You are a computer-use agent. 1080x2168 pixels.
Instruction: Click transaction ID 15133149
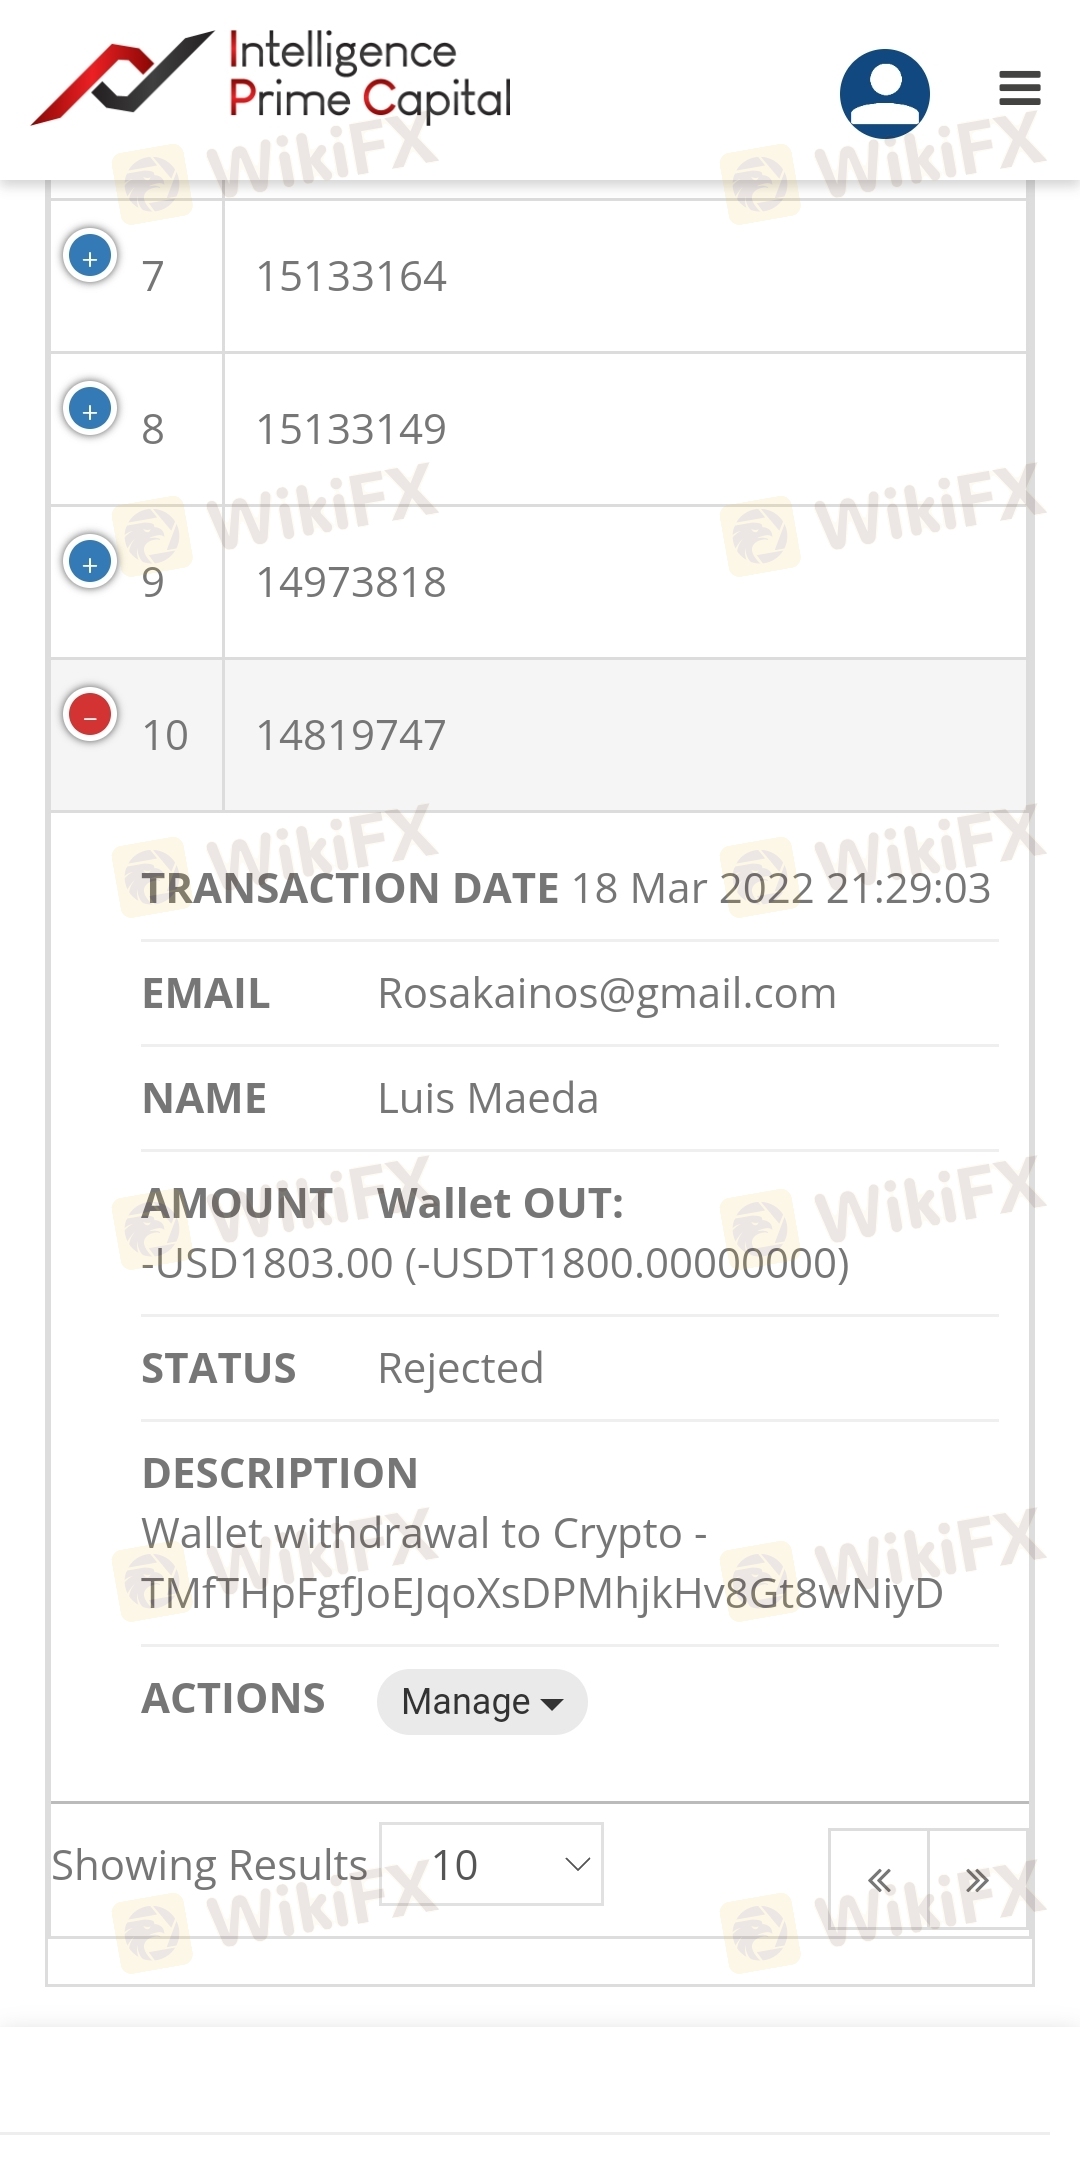(x=351, y=430)
